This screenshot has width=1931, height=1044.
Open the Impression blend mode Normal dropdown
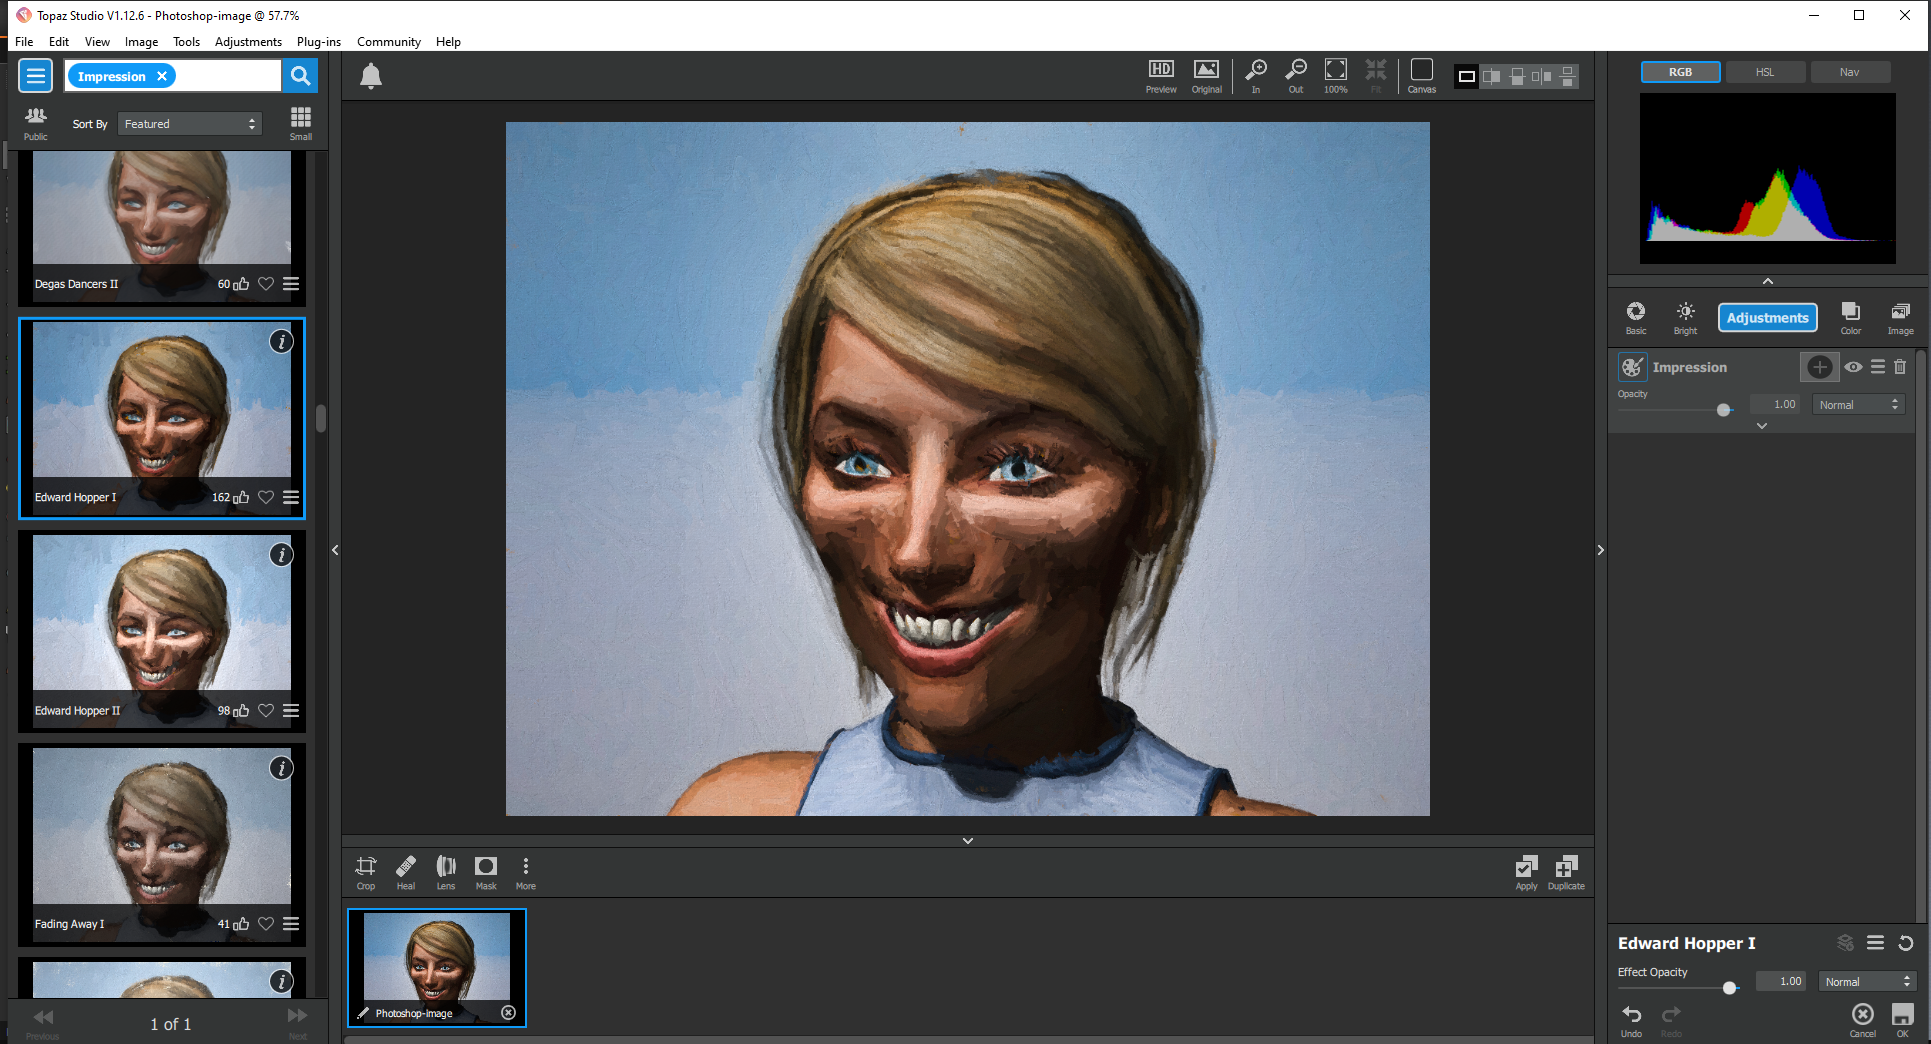[1858, 405]
